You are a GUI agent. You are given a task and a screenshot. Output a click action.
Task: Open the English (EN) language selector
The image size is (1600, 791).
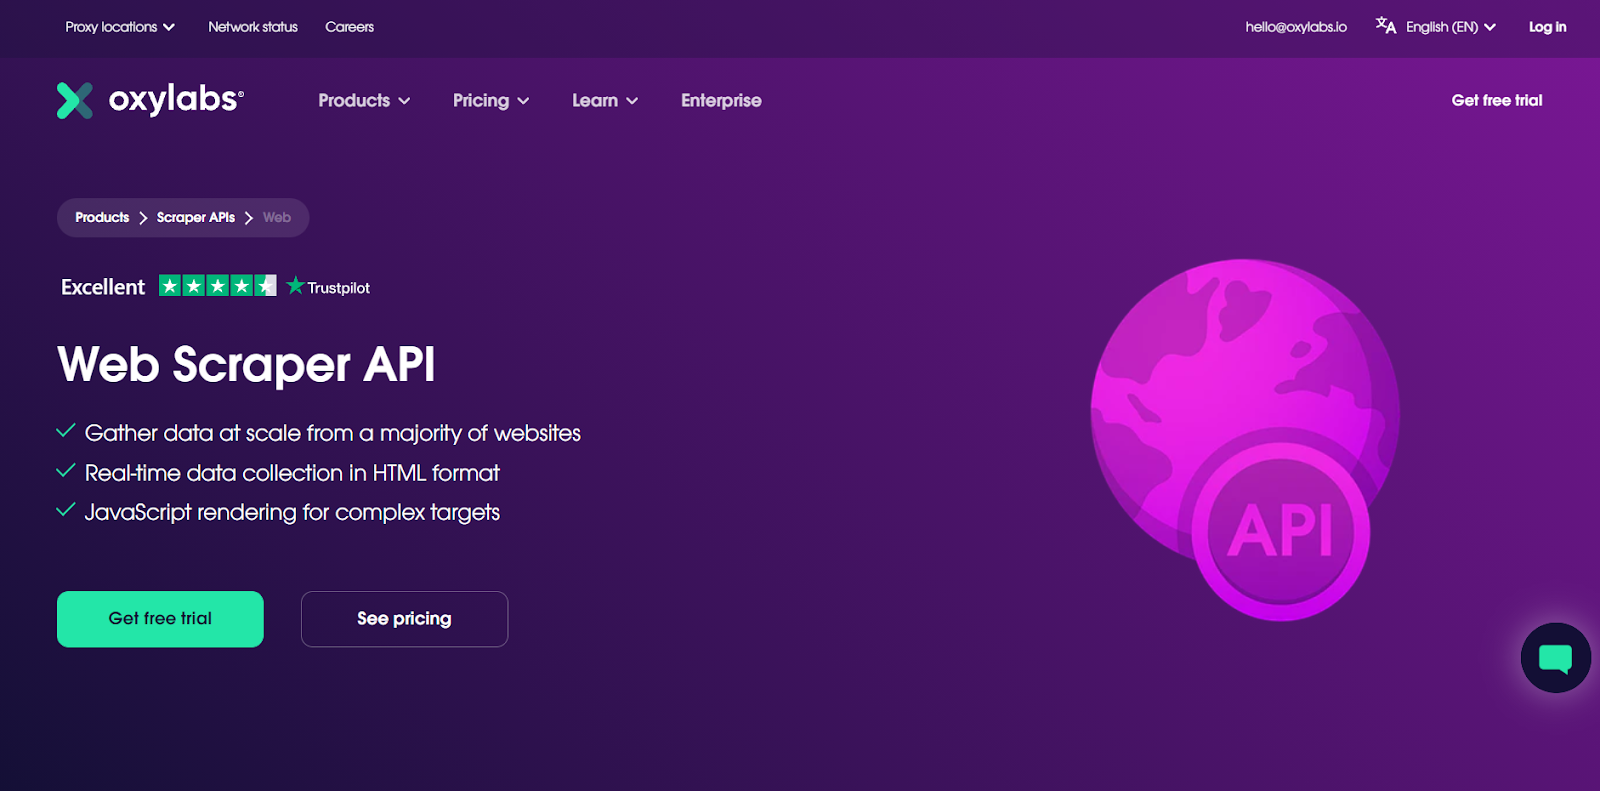1450,27
